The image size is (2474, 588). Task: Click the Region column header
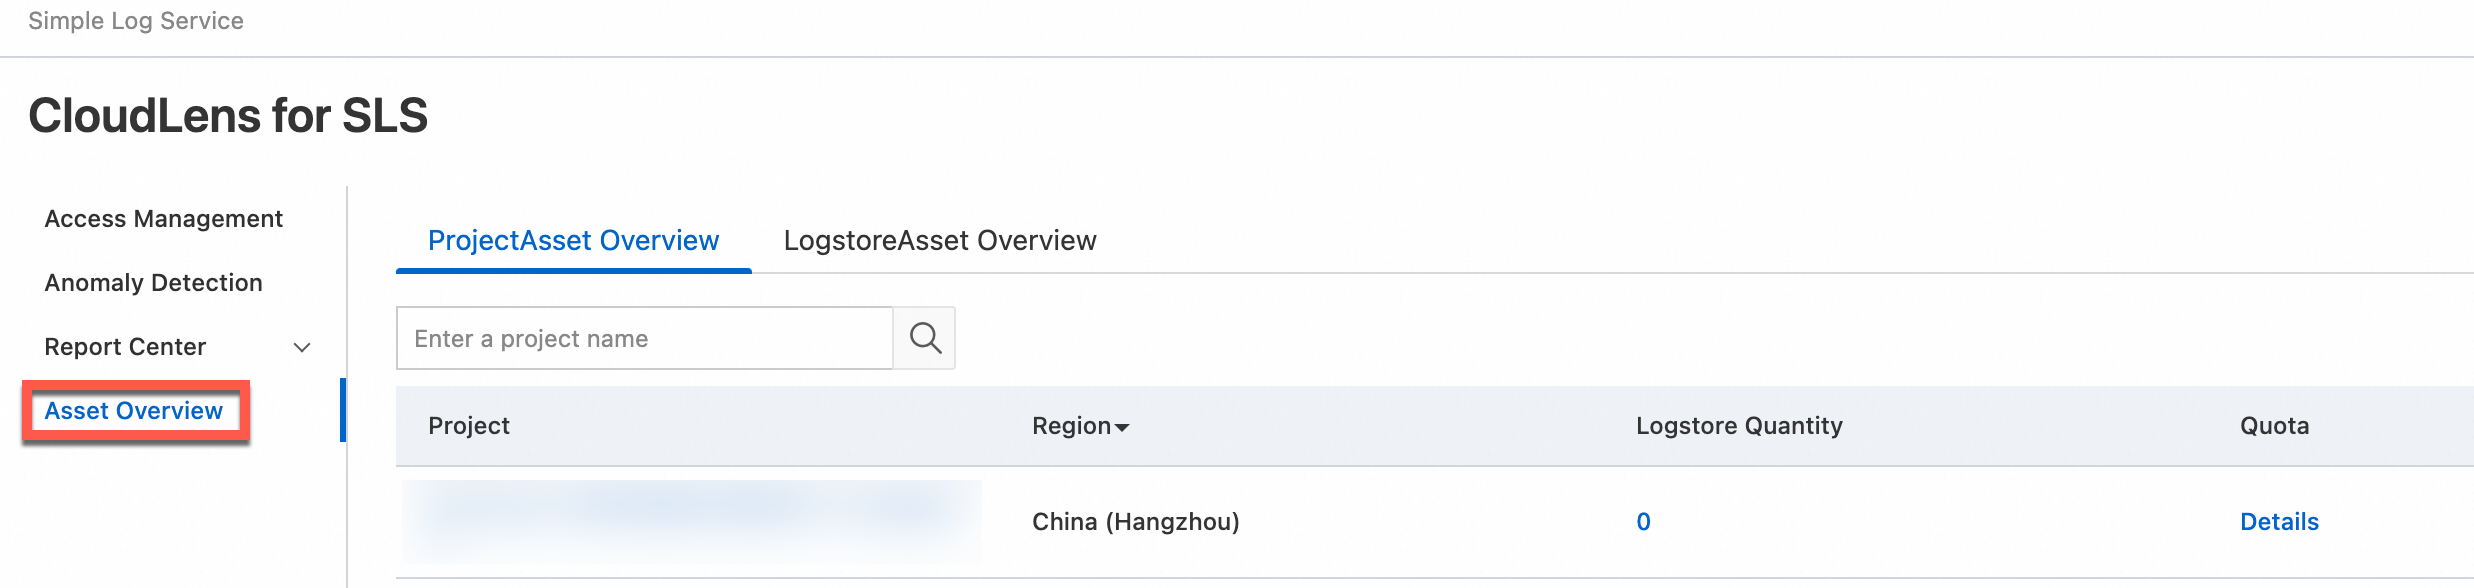(1071, 426)
